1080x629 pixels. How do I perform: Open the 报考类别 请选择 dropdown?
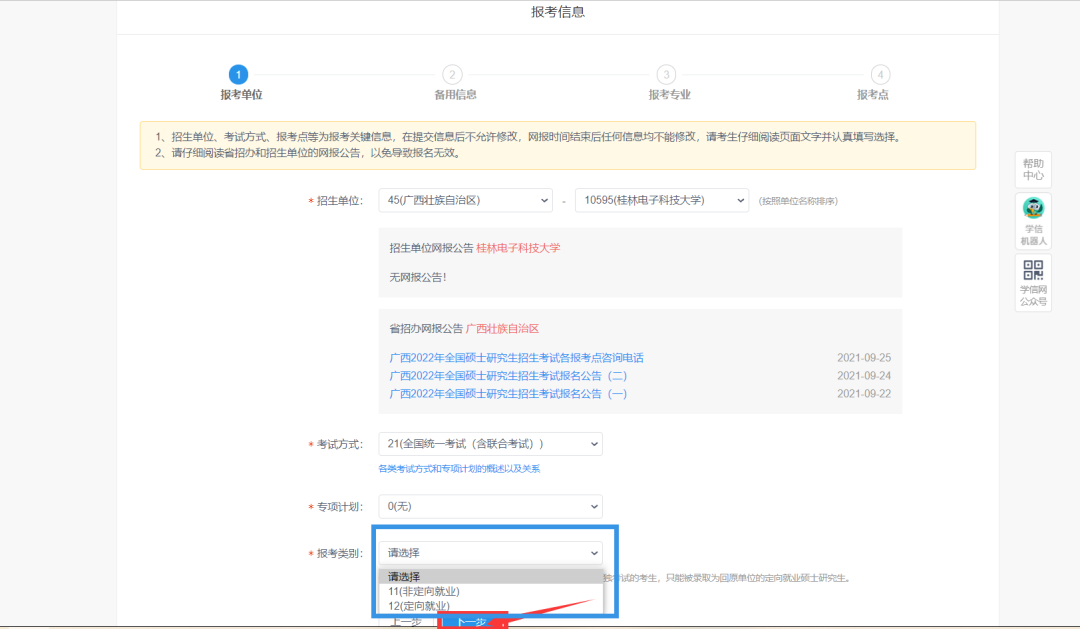tap(490, 553)
